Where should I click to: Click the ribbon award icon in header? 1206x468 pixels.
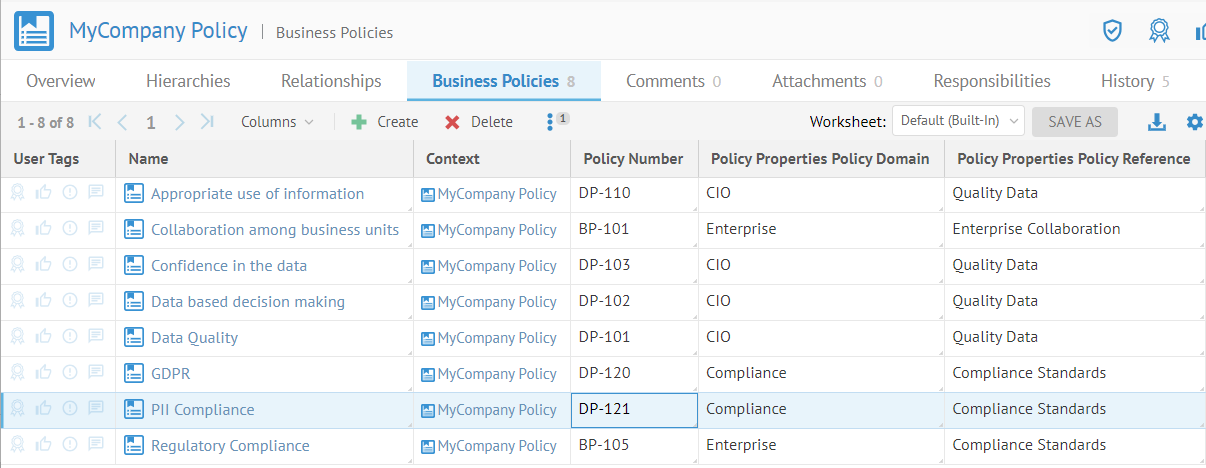[x=1159, y=31]
